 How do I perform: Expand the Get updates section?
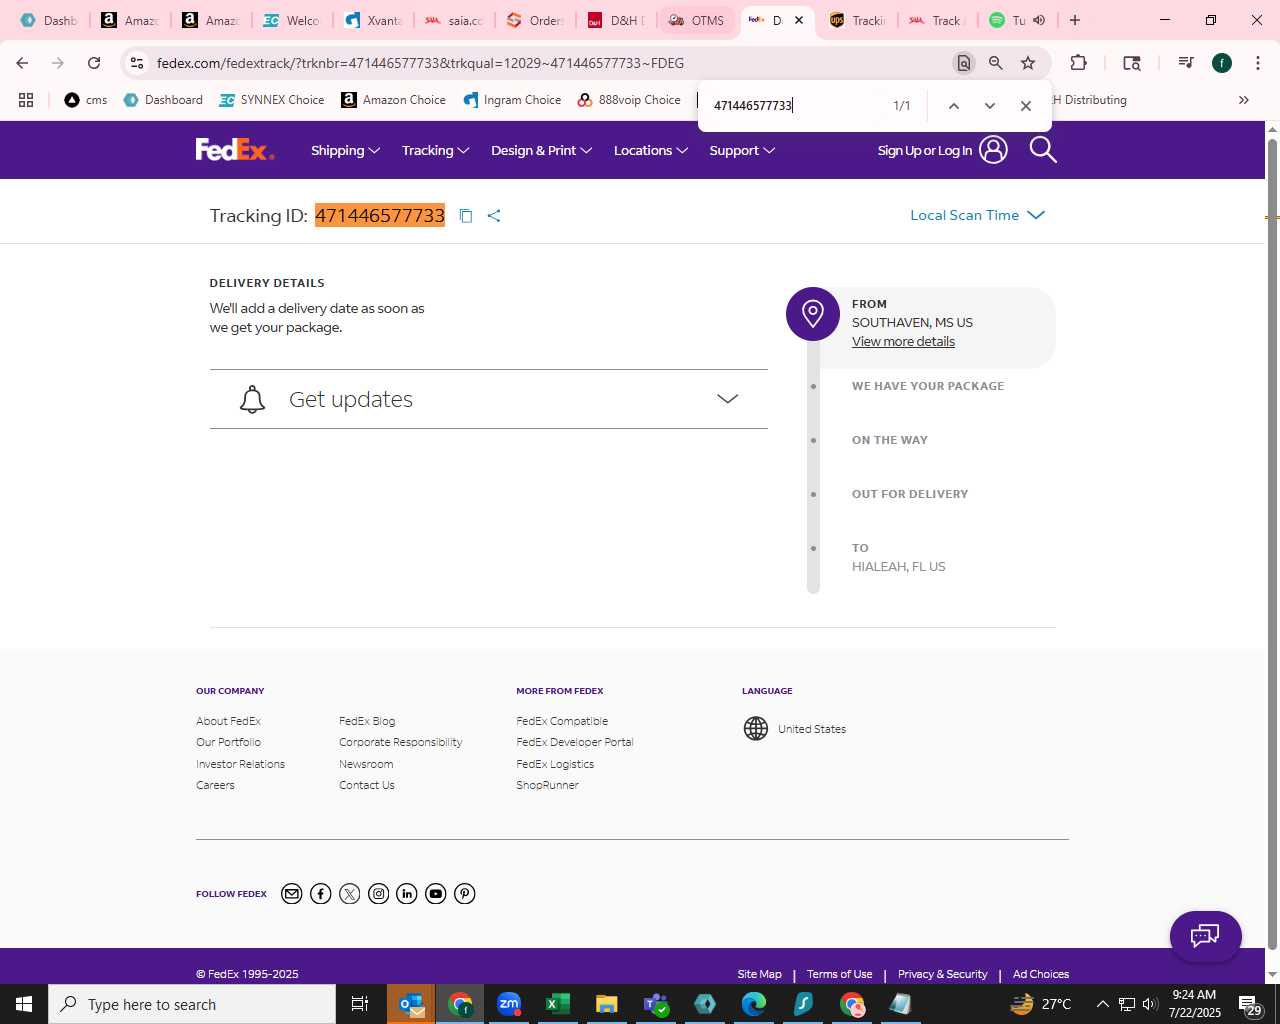[489, 399]
